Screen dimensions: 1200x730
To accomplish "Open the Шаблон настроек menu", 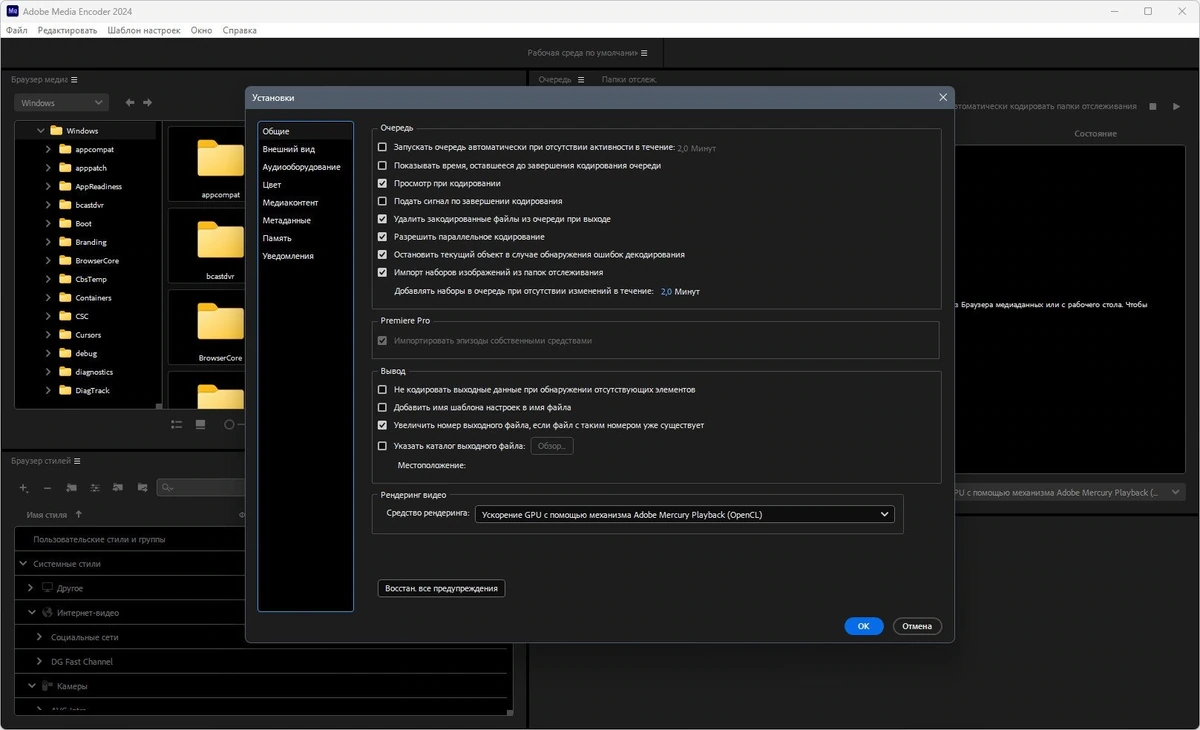I will 144,30.
